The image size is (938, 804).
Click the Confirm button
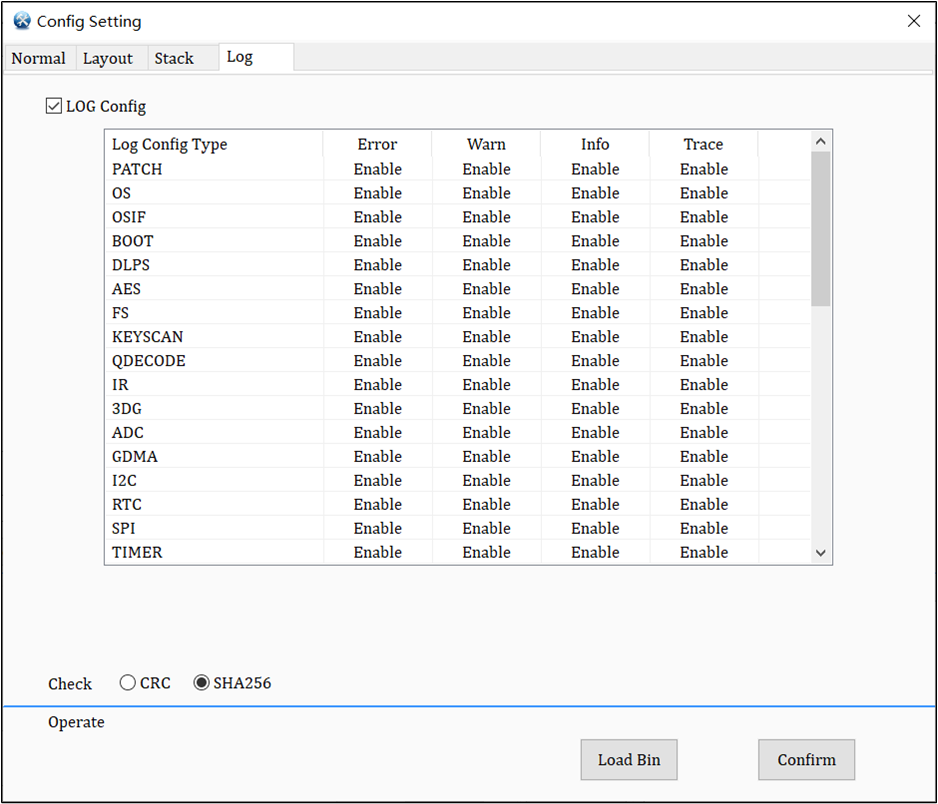coord(806,760)
